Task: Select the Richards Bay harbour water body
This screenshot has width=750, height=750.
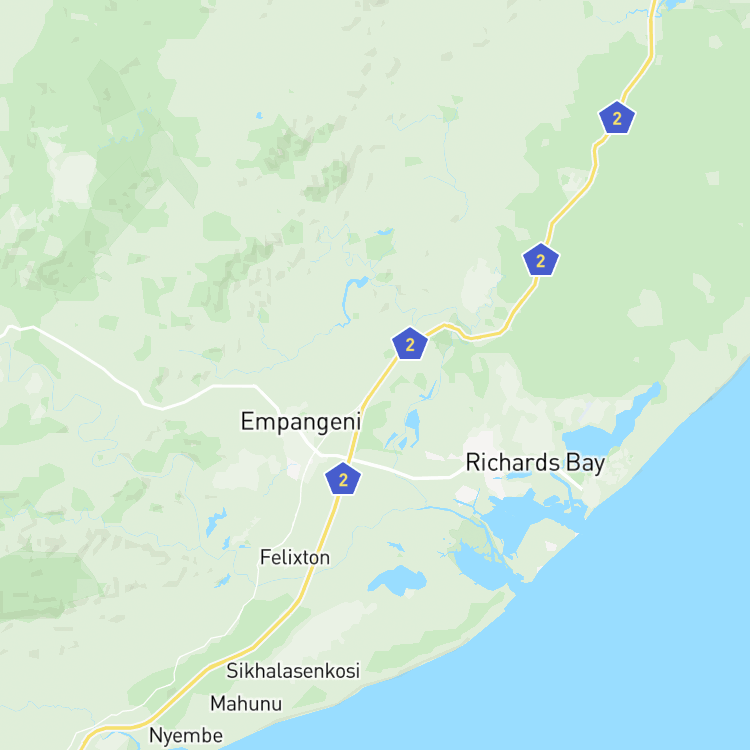Action: pyautogui.click(x=519, y=519)
